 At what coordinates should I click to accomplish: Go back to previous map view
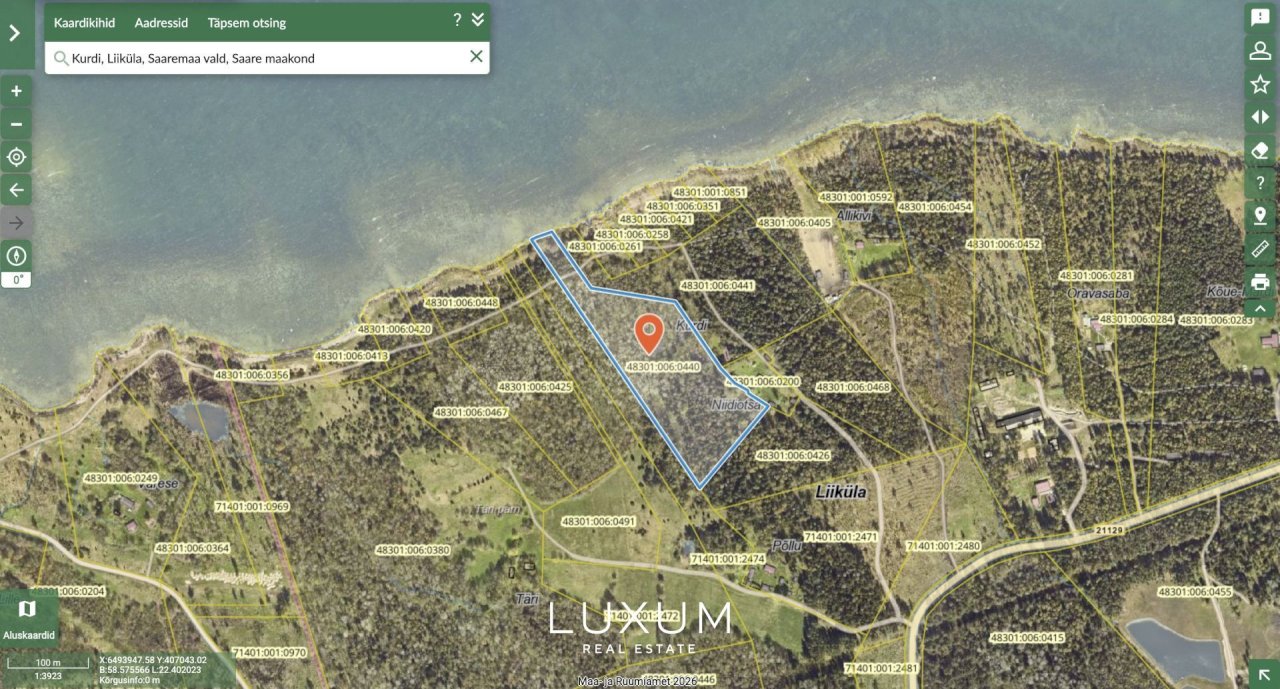(16, 190)
